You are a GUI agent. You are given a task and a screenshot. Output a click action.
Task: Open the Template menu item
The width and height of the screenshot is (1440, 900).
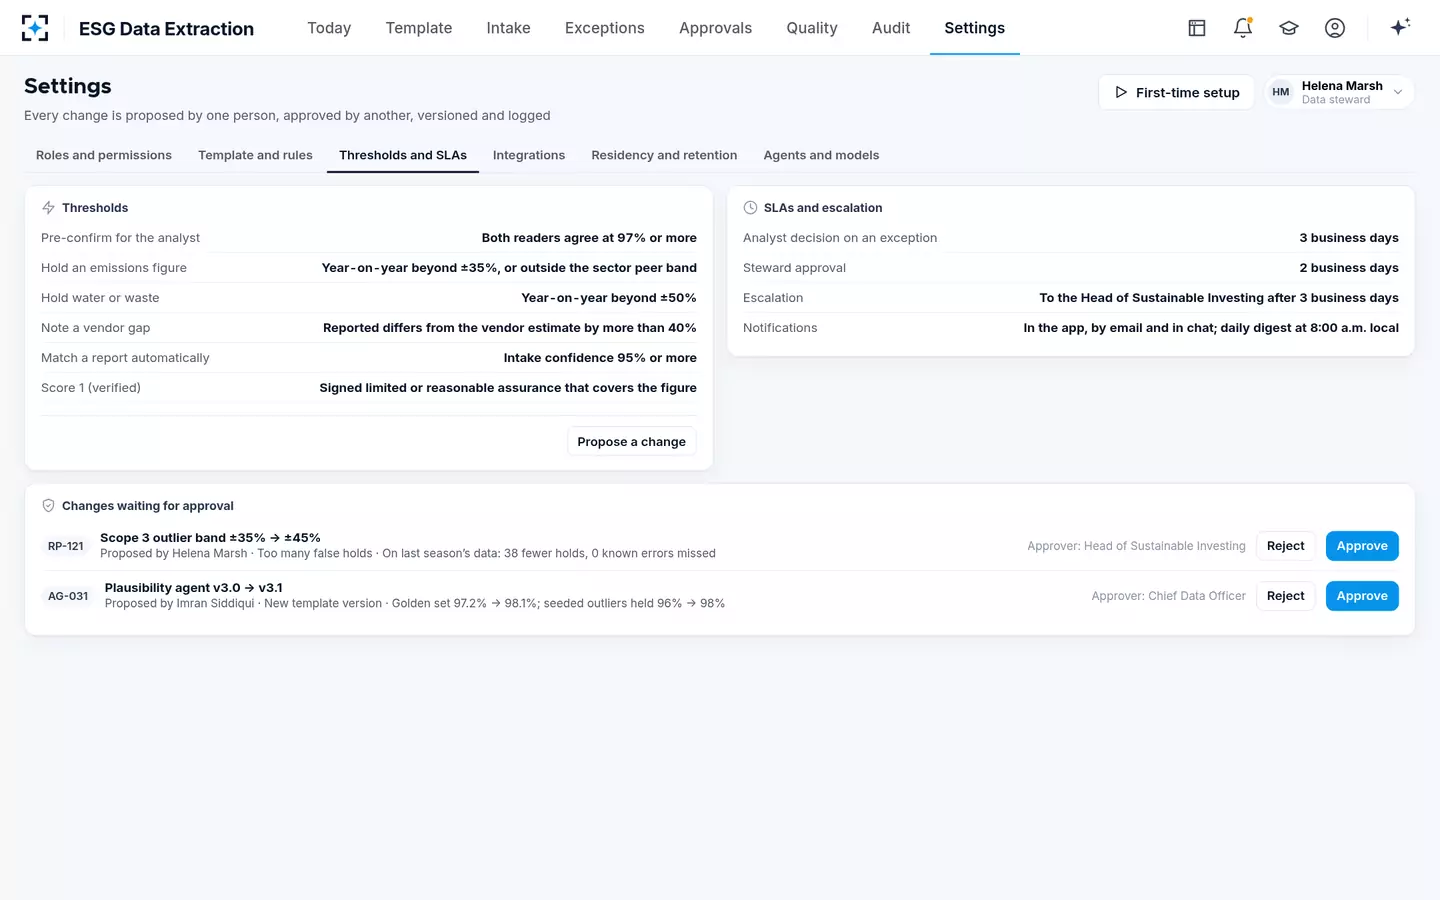click(419, 28)
